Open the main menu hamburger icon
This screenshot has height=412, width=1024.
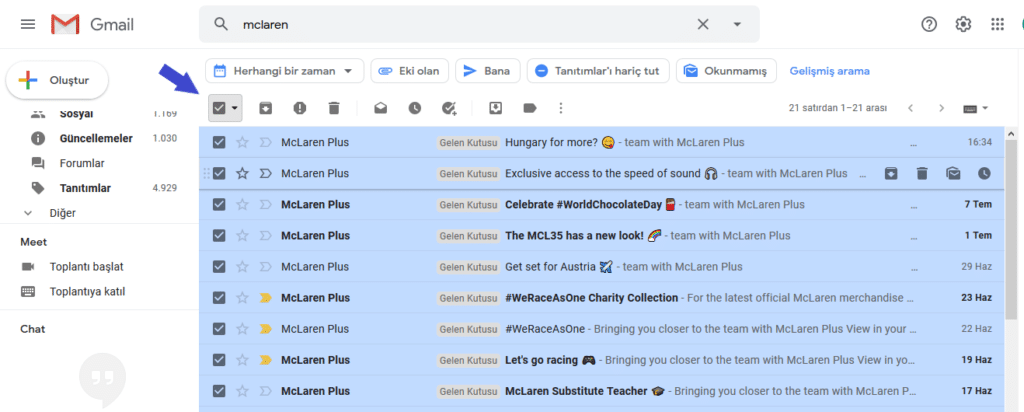[27, 24]
